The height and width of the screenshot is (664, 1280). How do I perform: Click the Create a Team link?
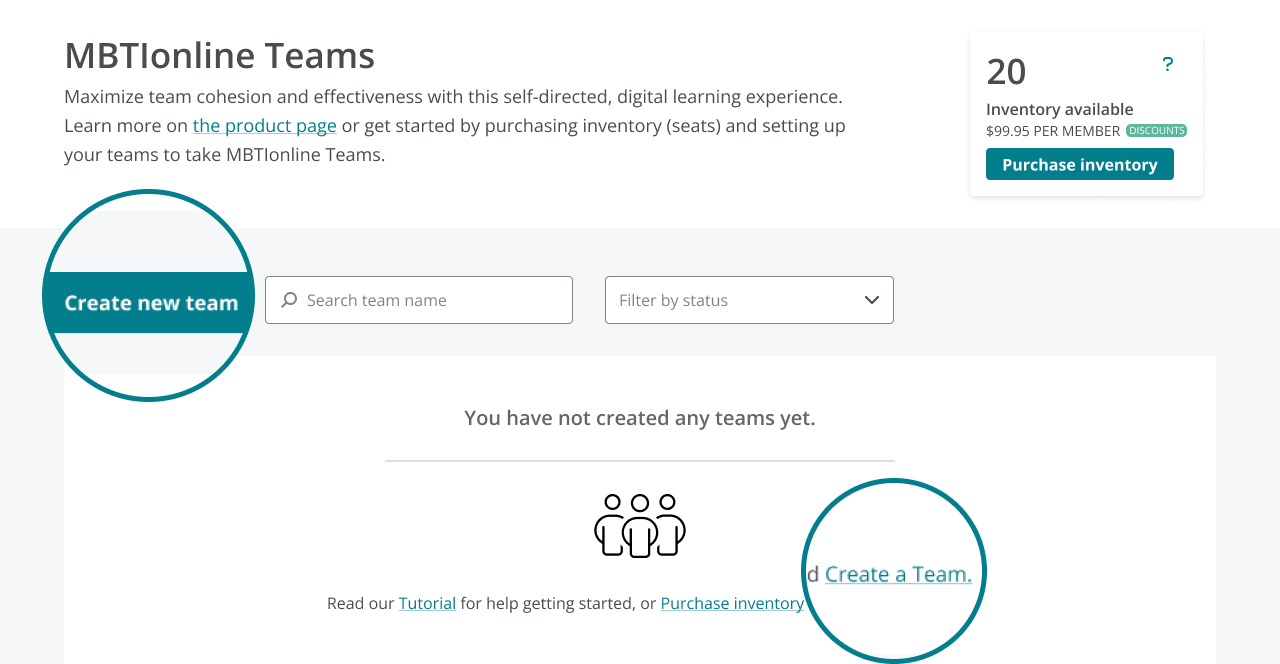click(x=898, y=574)
